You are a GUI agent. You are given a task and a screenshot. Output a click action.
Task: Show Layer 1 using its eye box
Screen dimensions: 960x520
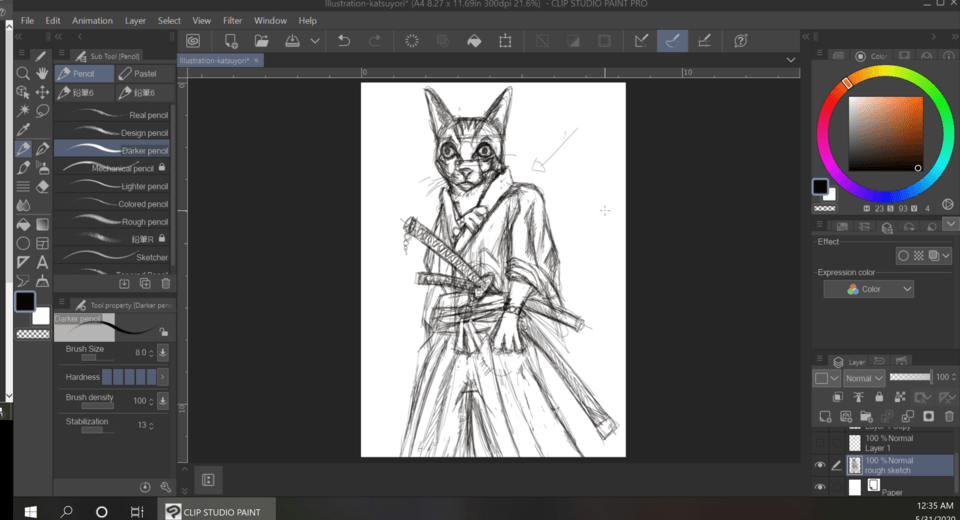820,442
